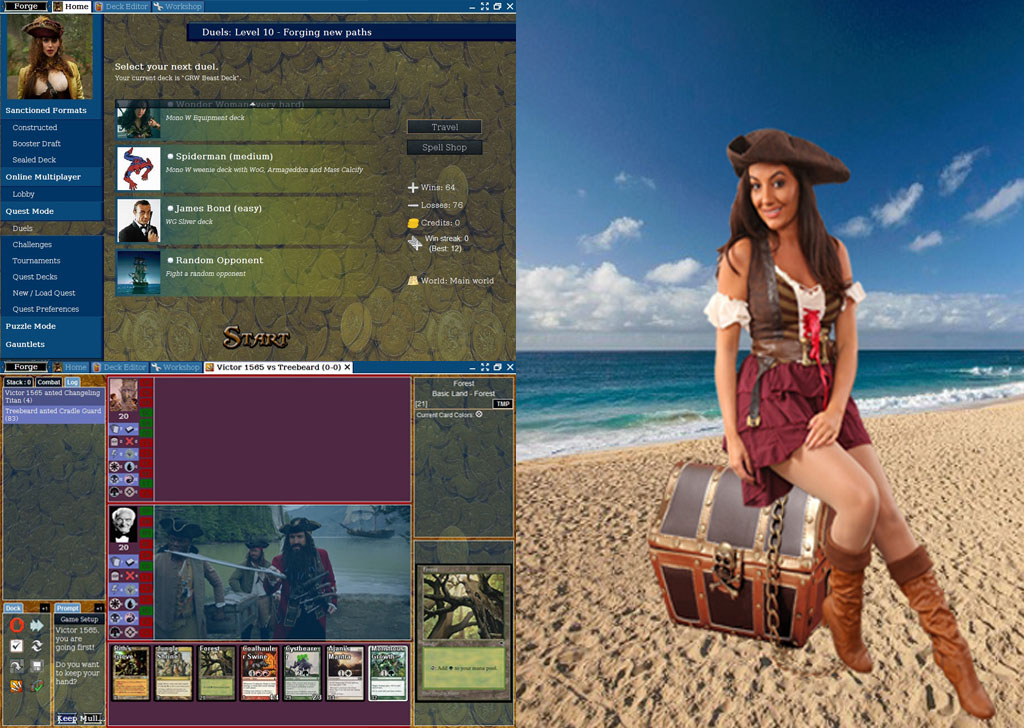Select the Monstrous Growth card in hand
This screenshot has width=1024, height=728.
(388, 673)
